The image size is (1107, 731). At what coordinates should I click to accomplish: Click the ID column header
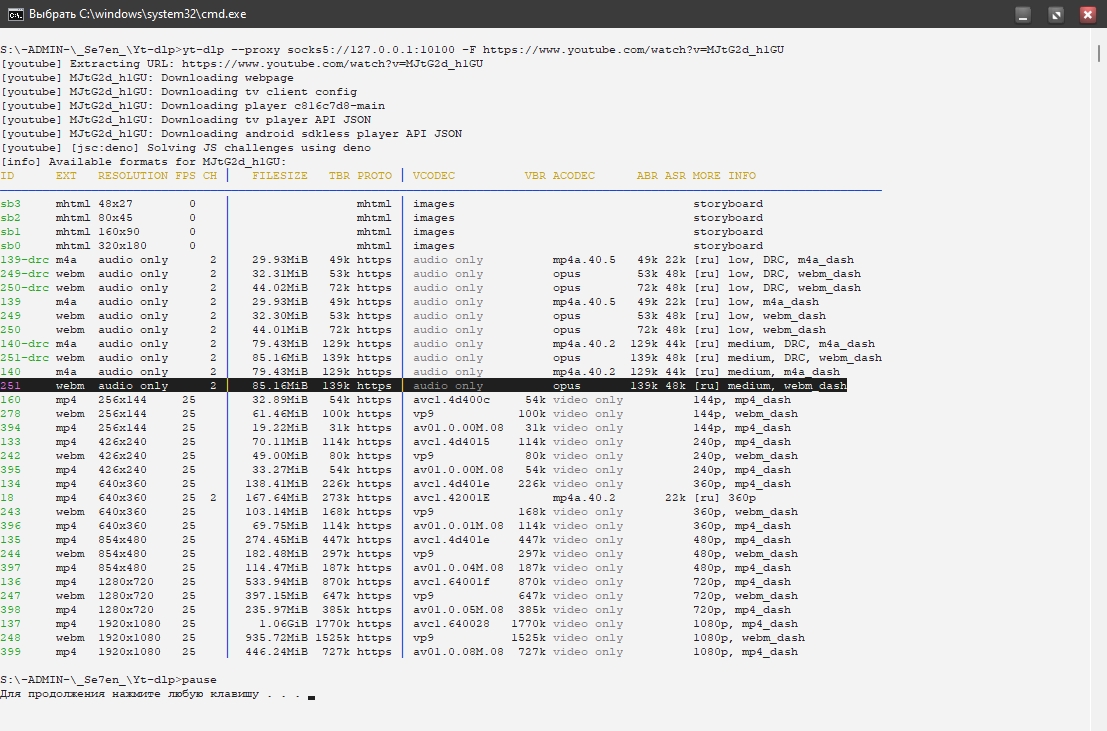pyautogui.click(x=7, y=176)
